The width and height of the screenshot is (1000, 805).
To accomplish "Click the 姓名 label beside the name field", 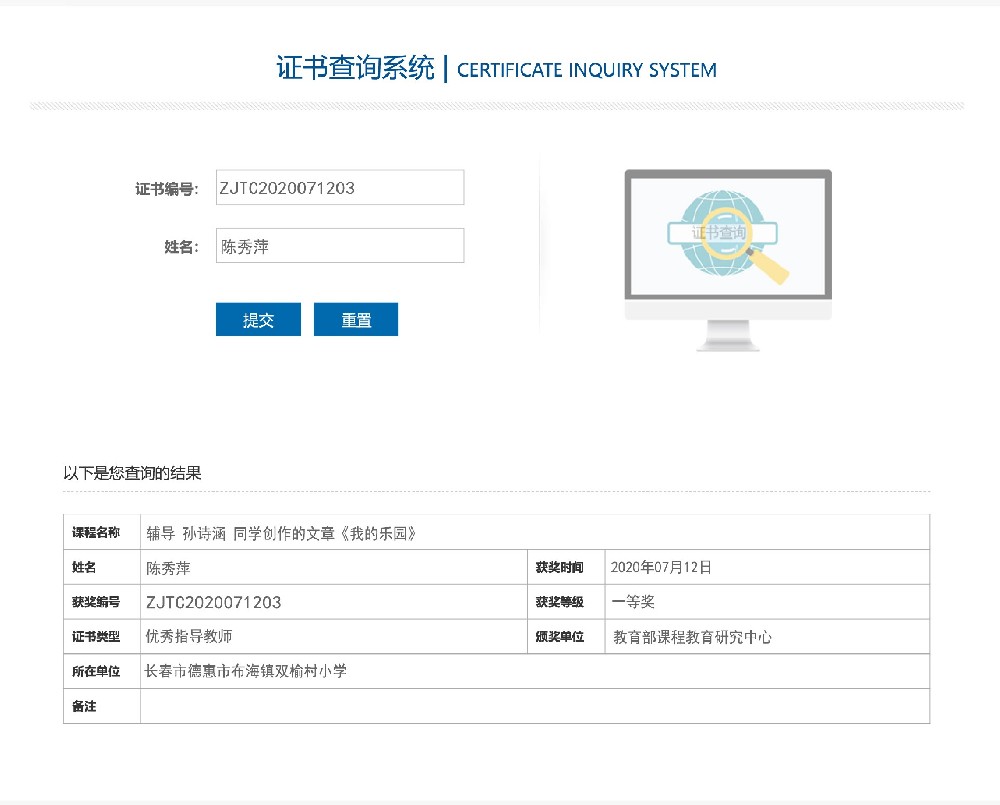I will click(182, 247).
